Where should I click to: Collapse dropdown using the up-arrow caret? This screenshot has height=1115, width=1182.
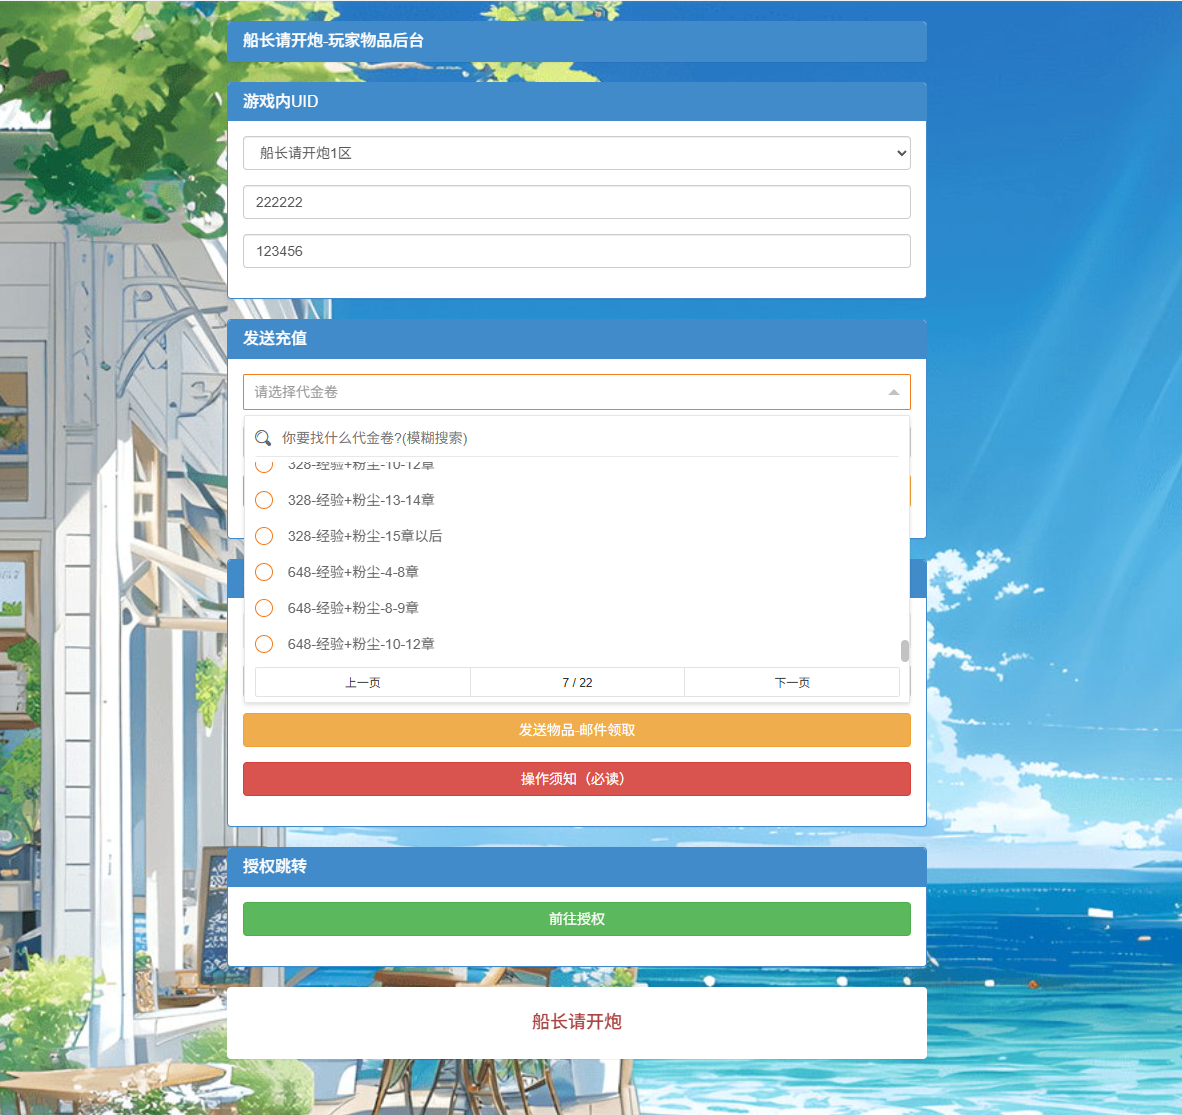893,392
